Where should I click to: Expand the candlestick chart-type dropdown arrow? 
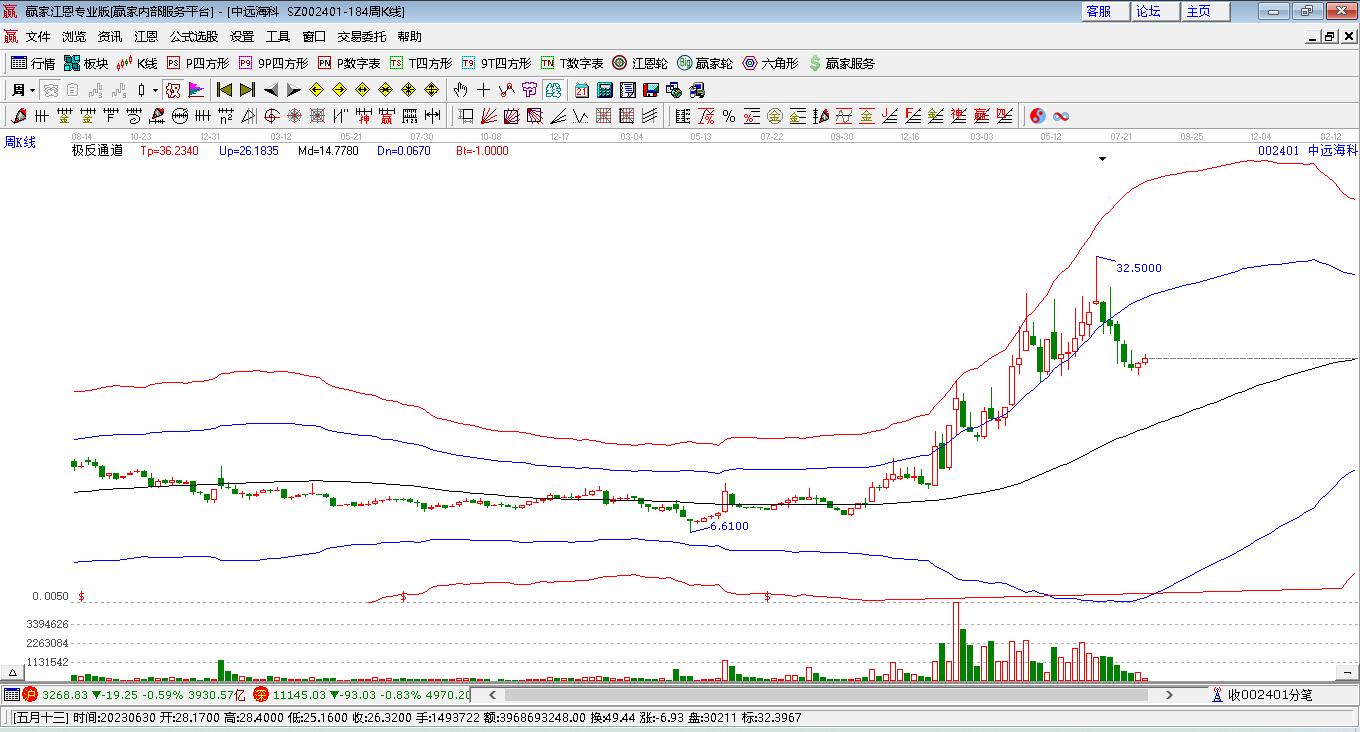click(155, 90)
